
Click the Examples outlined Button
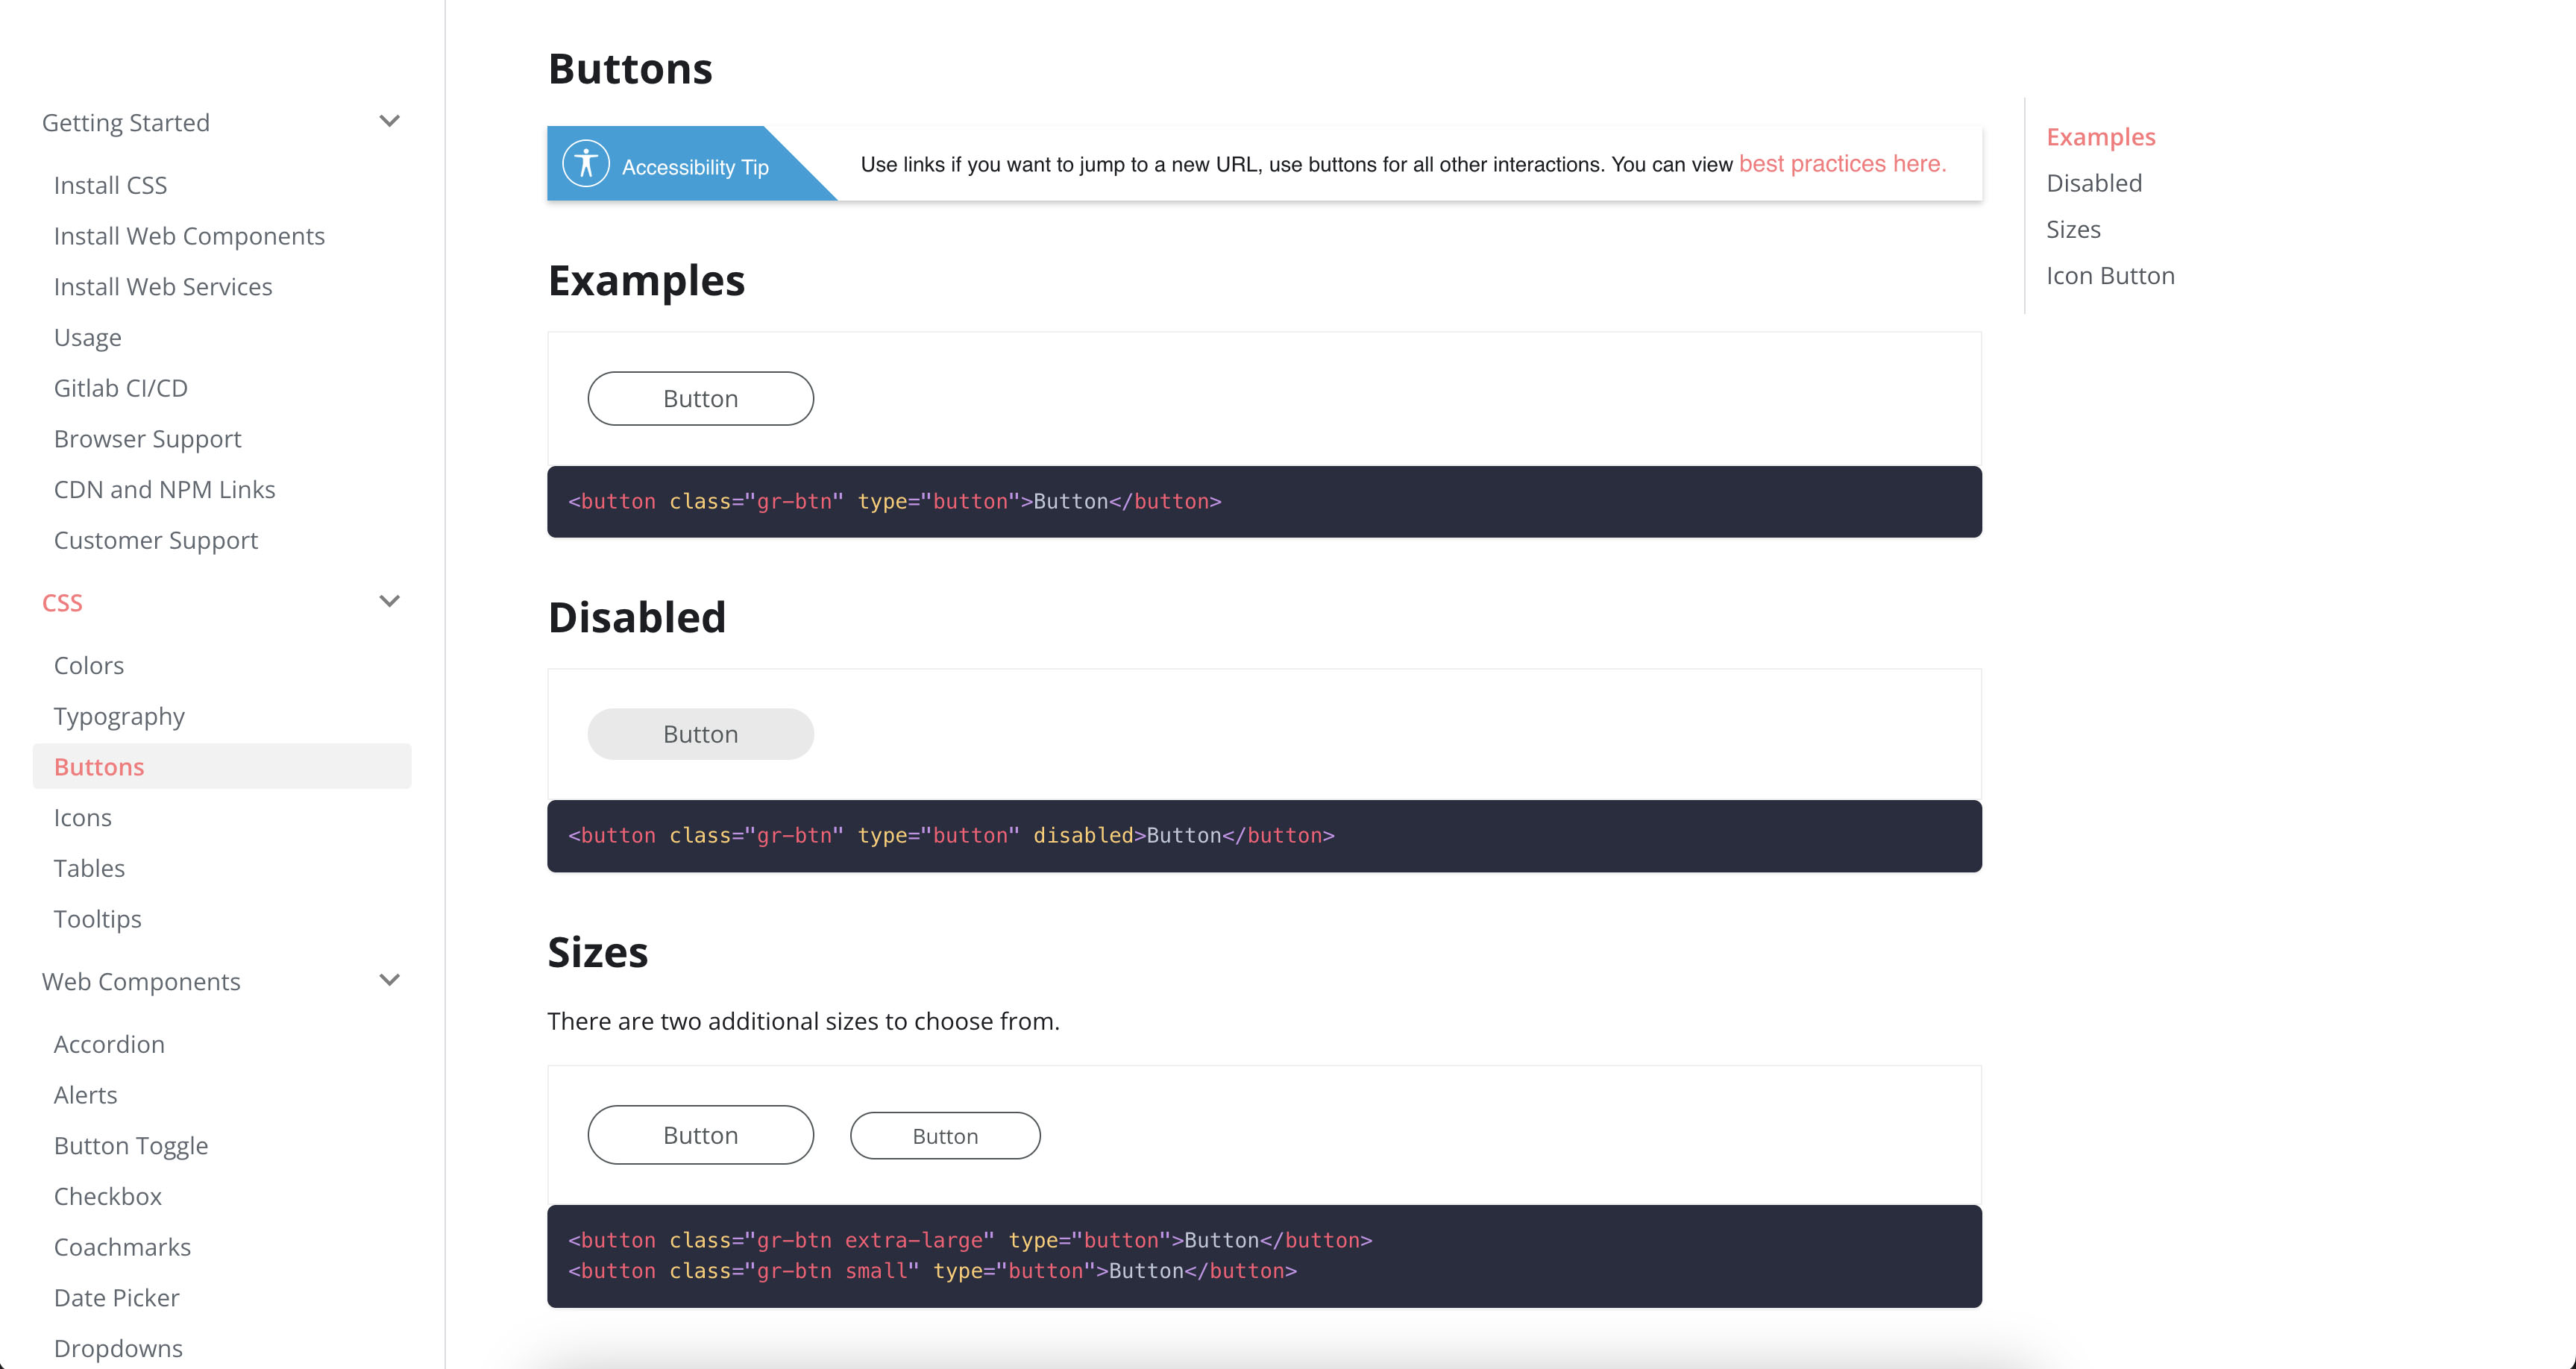click(x=700, y=399)
